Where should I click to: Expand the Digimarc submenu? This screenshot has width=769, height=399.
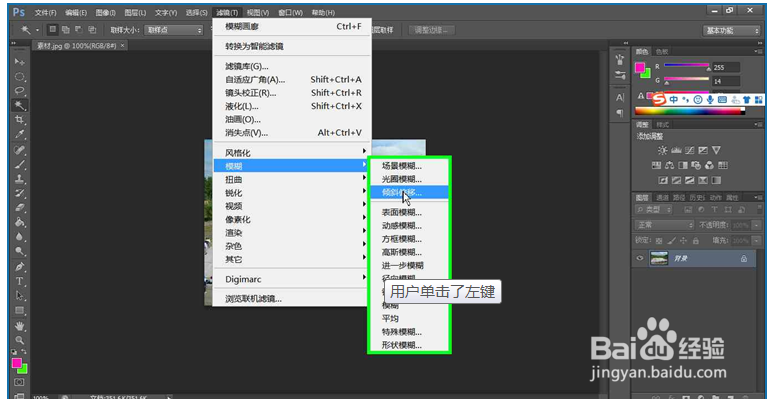[292, 279]
